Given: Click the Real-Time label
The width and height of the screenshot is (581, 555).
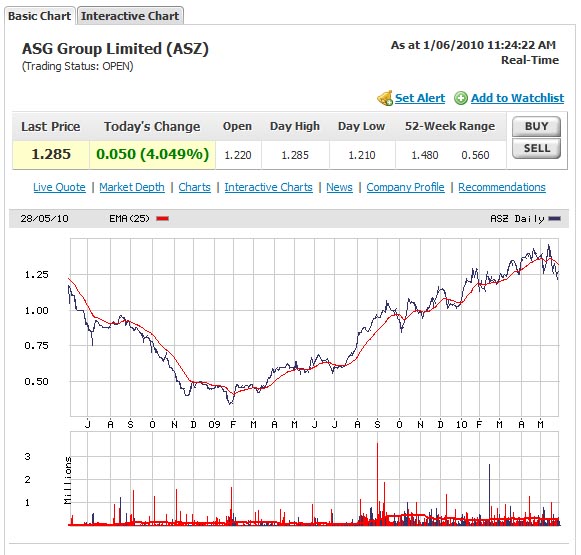Looking at the screenshot, I should point(530,60).
